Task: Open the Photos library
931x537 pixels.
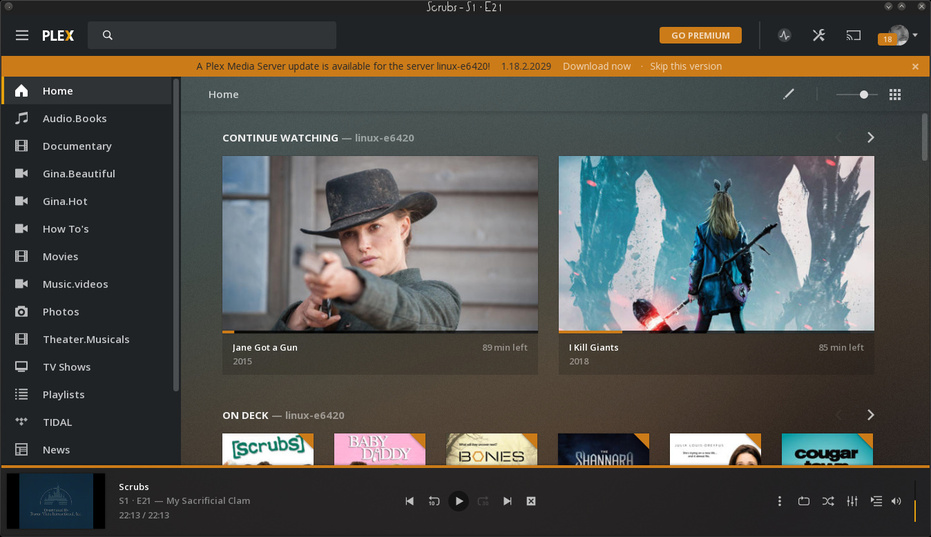Action: (x=87, y=312)
